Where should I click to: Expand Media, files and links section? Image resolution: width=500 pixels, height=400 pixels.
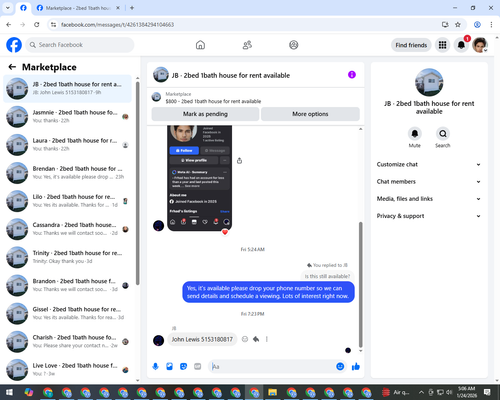(429, 199)
